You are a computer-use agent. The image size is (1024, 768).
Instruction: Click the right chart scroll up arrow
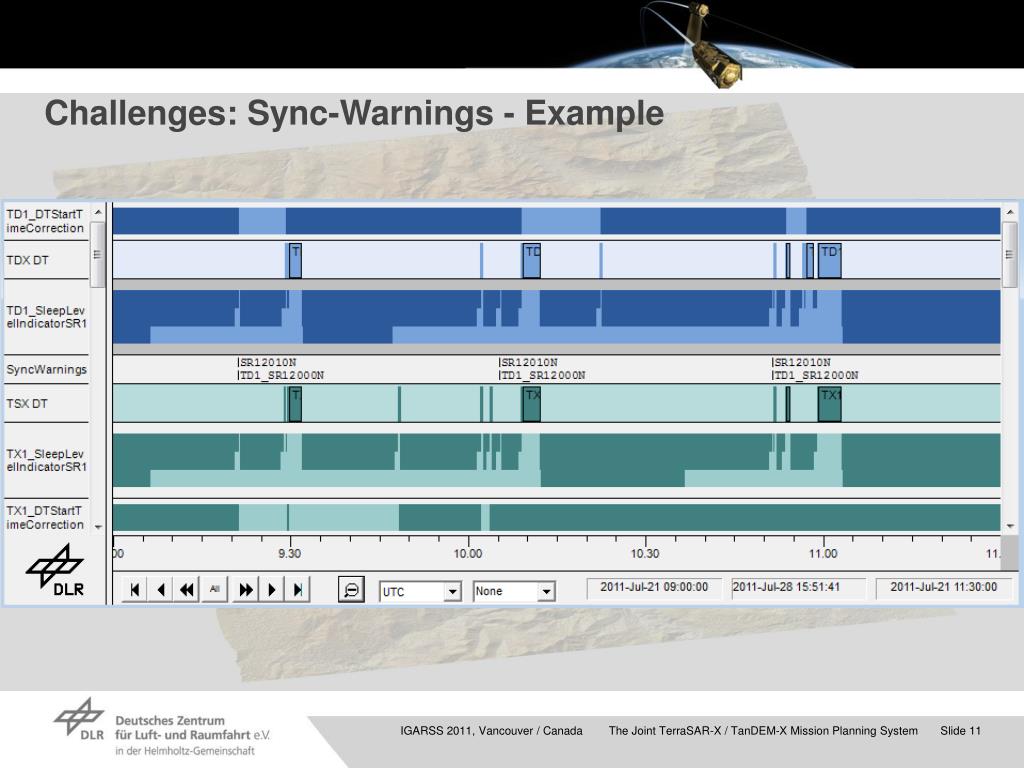[1010, 212]
